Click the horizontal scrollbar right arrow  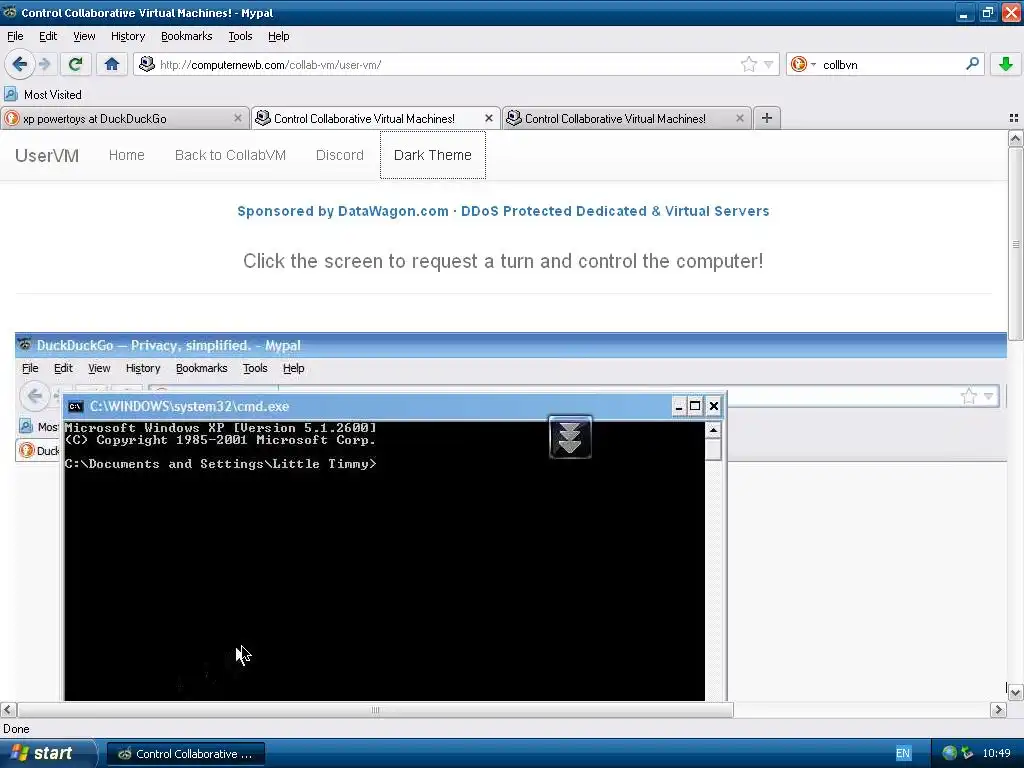[x=998, y=710]
